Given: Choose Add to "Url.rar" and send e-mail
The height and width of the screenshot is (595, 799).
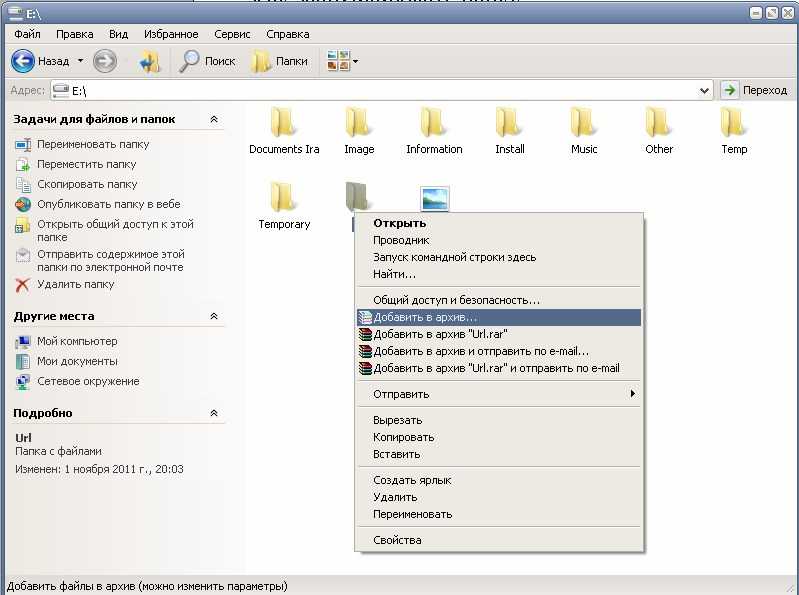Looking at the screenshot, I should 499,368.
